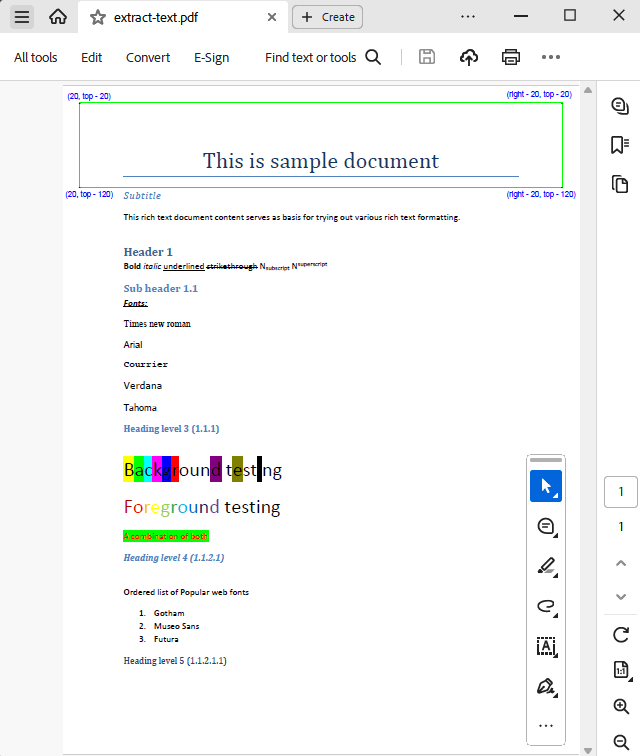Star the extract-text.pdf file
Viewport: 640px width, 756px height.
coord(97,17)
